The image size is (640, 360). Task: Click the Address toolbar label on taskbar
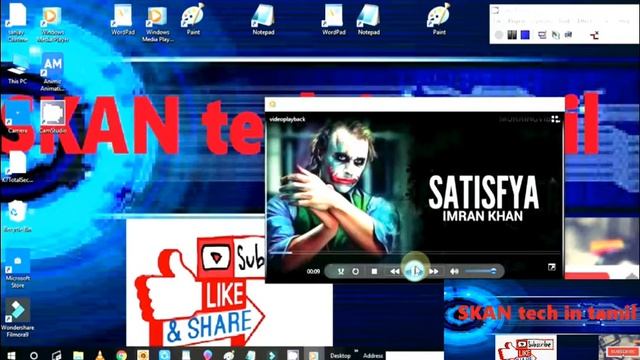pos(373,356)
